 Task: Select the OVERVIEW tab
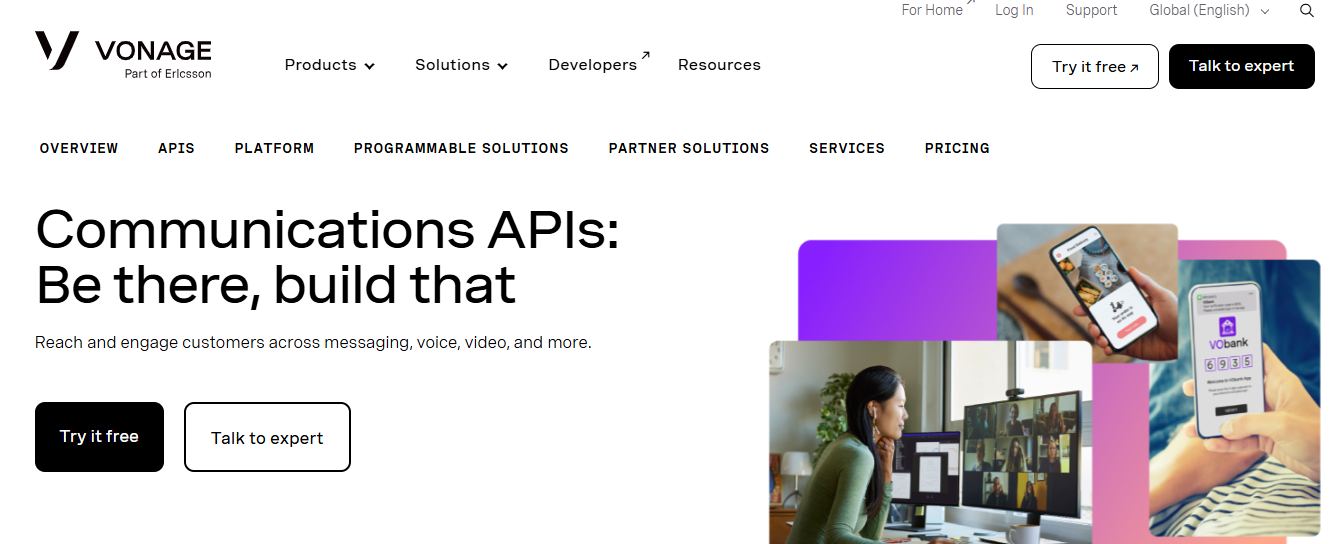(x=79, y=148)
